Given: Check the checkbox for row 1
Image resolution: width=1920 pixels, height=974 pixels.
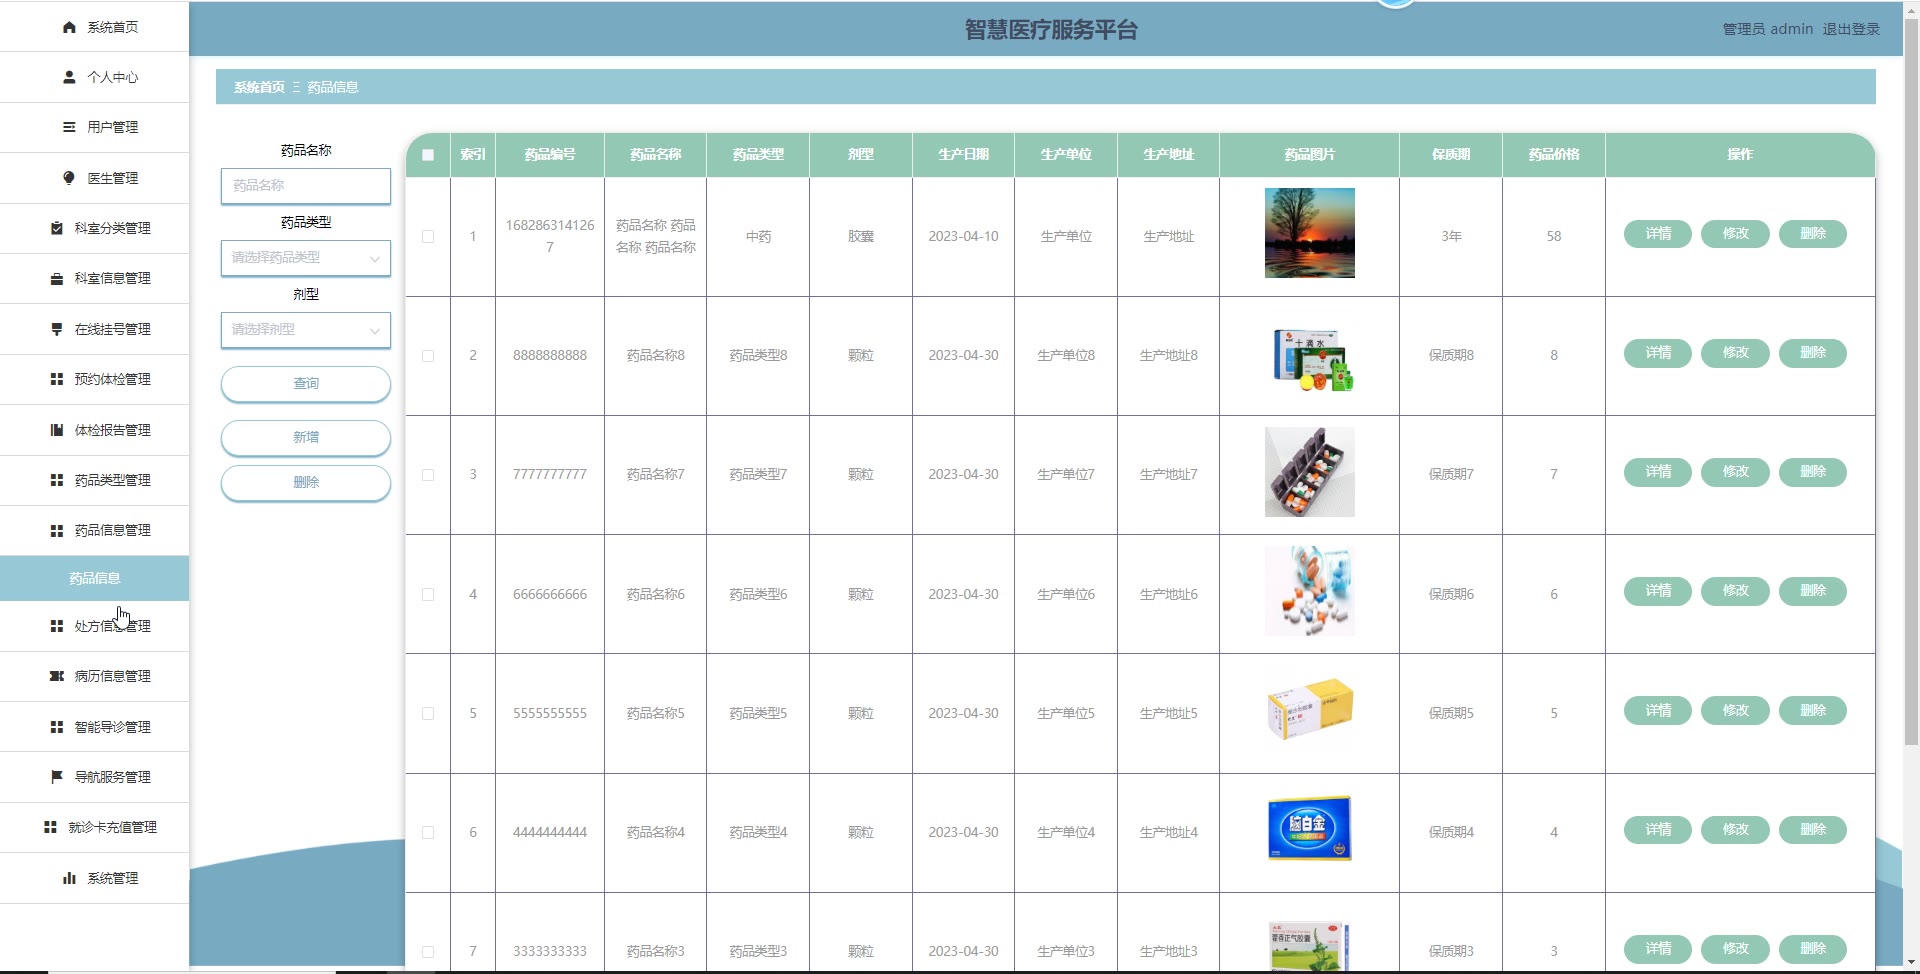Looking at the screenshot, I should (x=428, y=237).
